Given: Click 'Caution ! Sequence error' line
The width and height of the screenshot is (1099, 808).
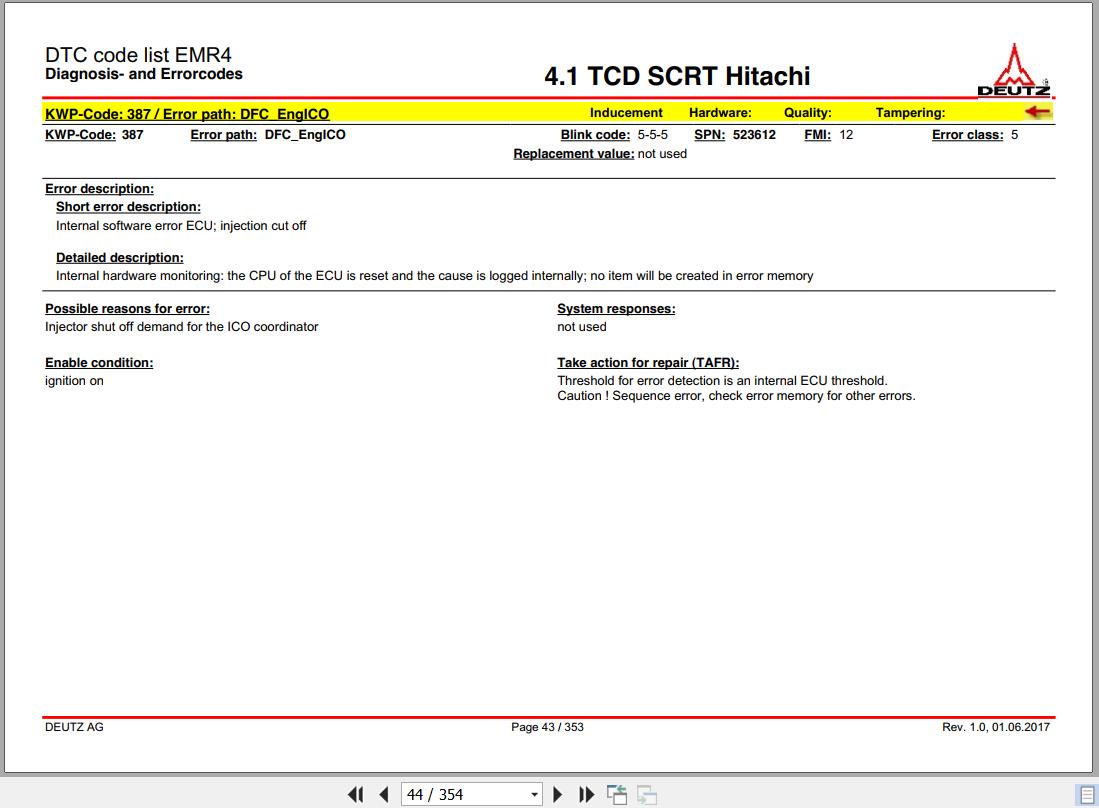Looking at the screenshot, I should [736, 396].
